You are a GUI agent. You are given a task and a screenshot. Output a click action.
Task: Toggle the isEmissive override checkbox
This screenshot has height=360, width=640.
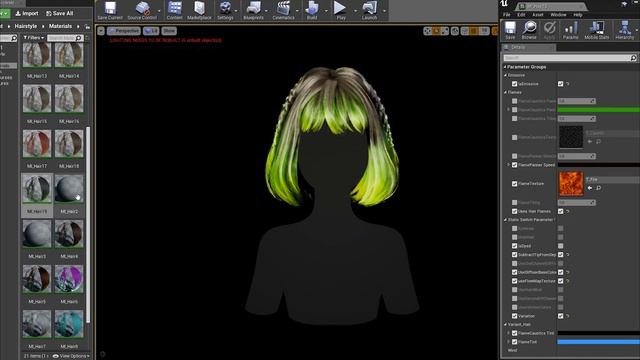click(x=514, y=84)
